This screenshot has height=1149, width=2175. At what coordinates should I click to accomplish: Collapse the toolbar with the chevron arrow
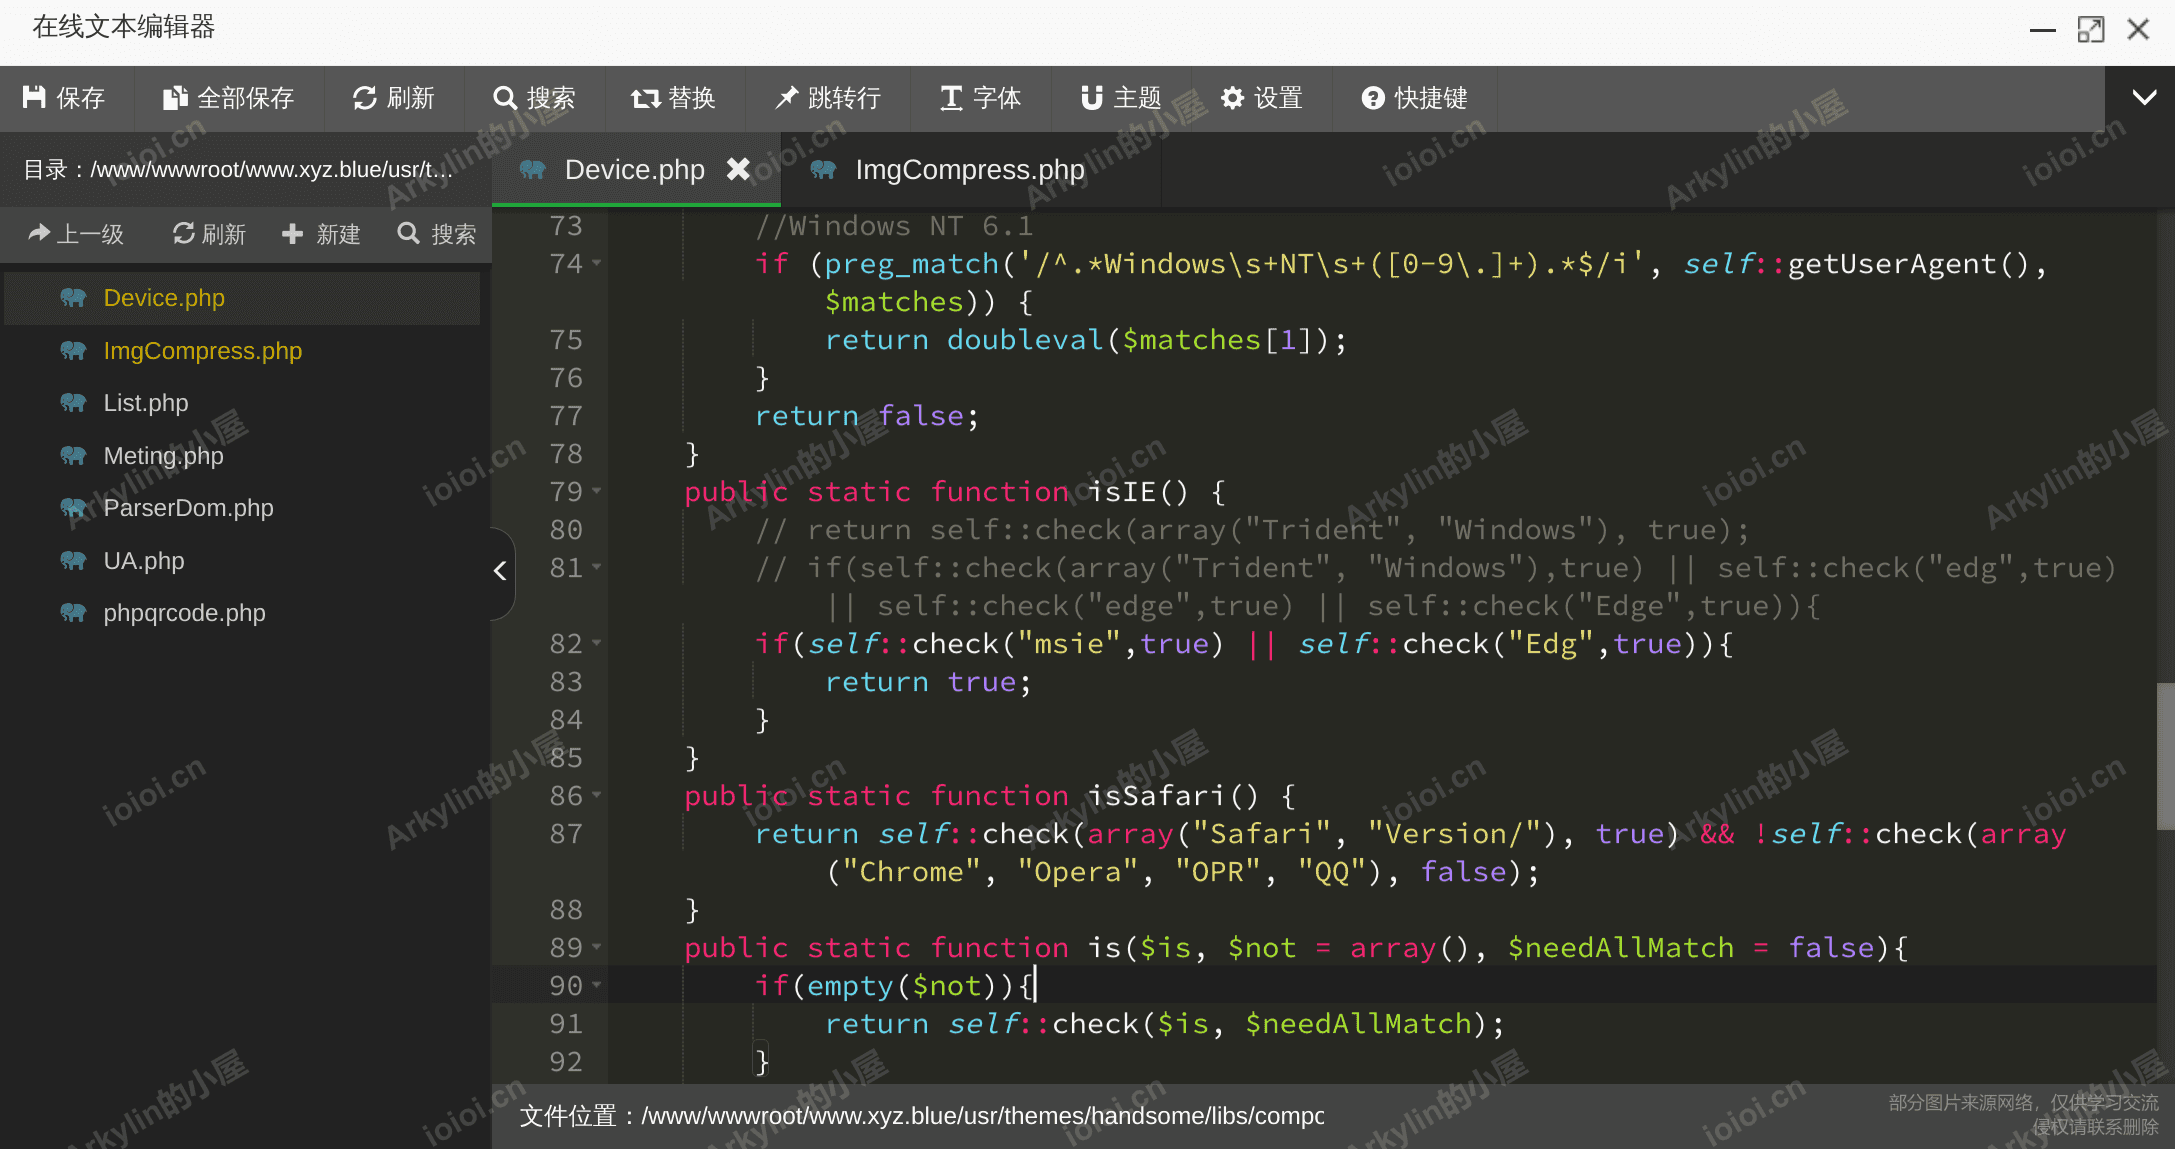click(2144, 98)
